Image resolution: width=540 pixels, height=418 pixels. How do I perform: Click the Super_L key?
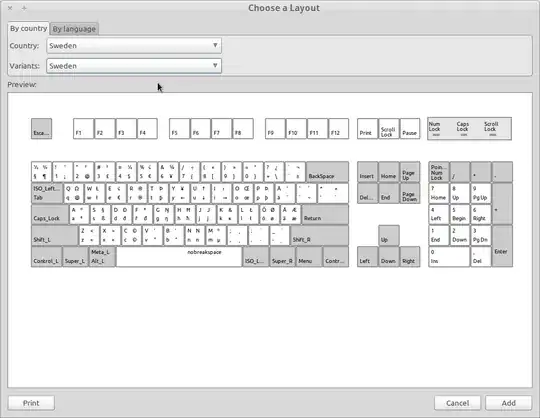tap(75, 257)
